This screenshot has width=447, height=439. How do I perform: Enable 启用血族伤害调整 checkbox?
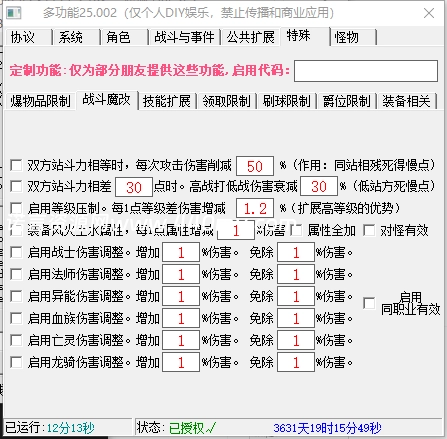(16, 318)
